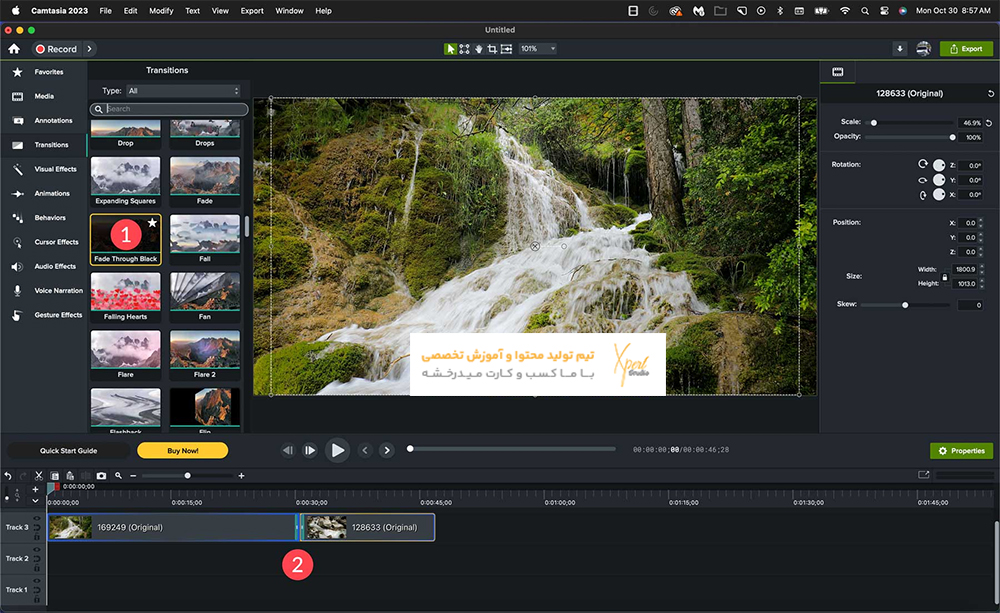Image resolution: width=1000 pixels, height=613 pixels.
Task: Click the Width value stepper arrows
Action: click(981, 269)
